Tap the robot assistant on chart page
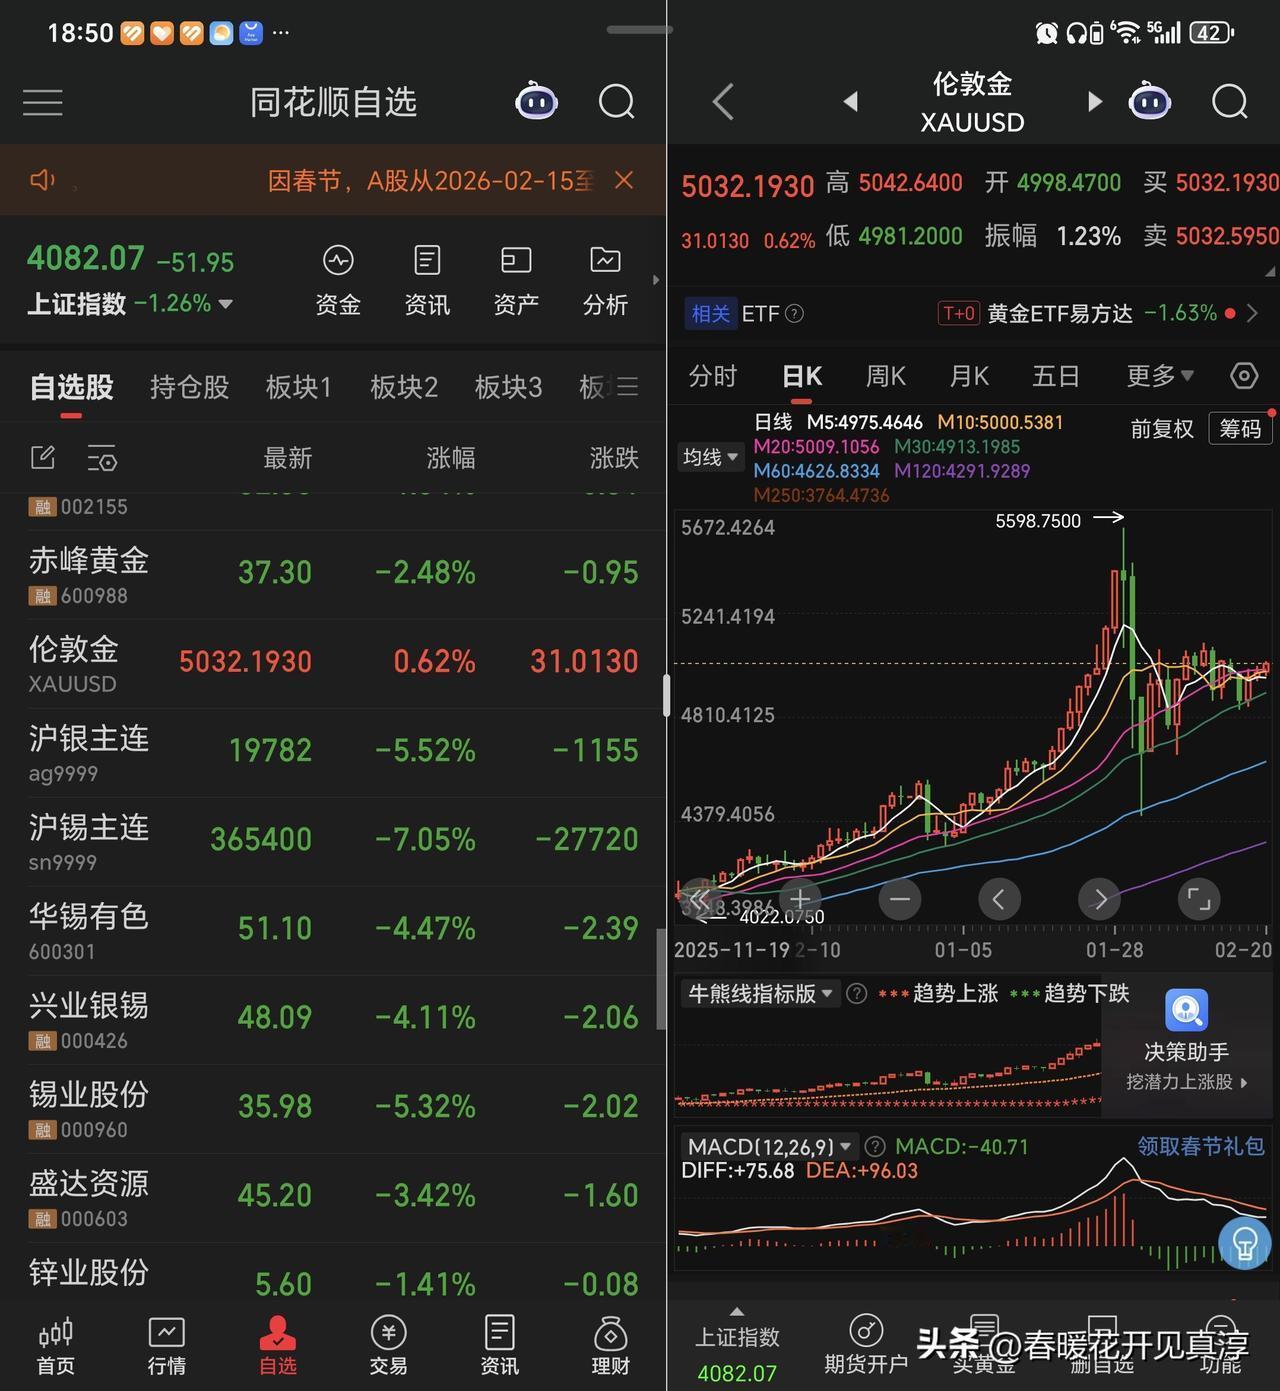 [x=1149, y=101]
